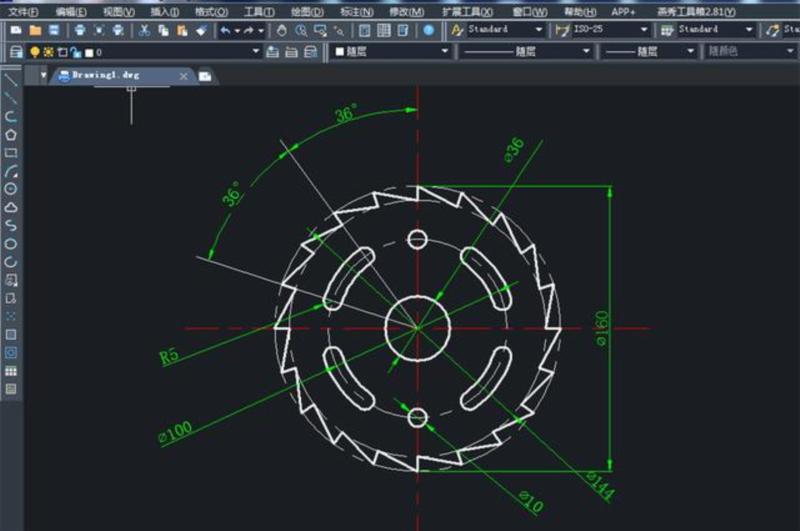Viewport: 800px width, 531px height.
Task: Open a file with the folder icon
Action: 35,31
